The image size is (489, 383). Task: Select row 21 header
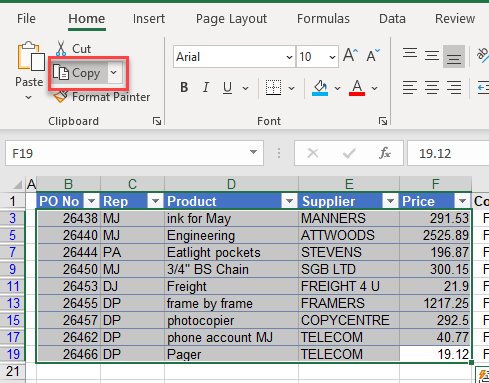tap(13, 371)
